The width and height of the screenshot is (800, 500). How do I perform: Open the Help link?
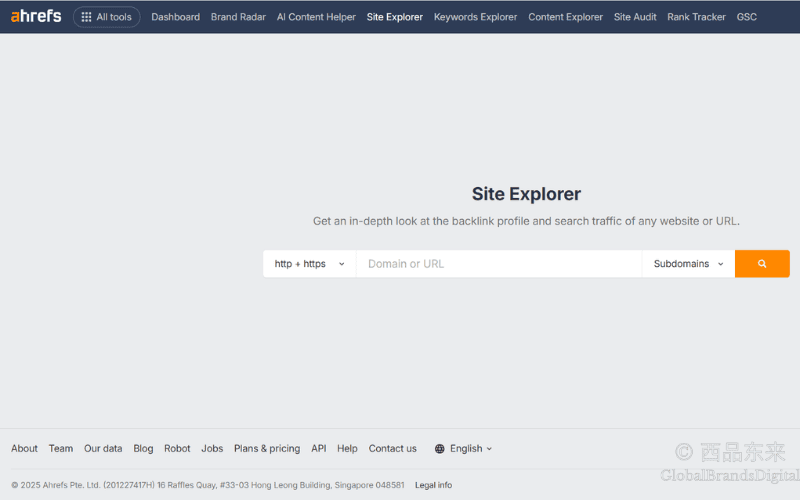[347, 448]
